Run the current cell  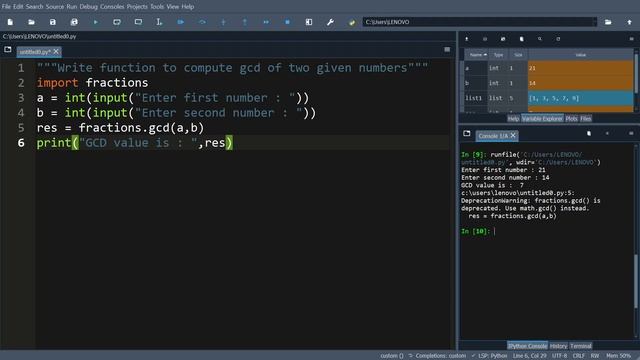click(x=117, y=22)
